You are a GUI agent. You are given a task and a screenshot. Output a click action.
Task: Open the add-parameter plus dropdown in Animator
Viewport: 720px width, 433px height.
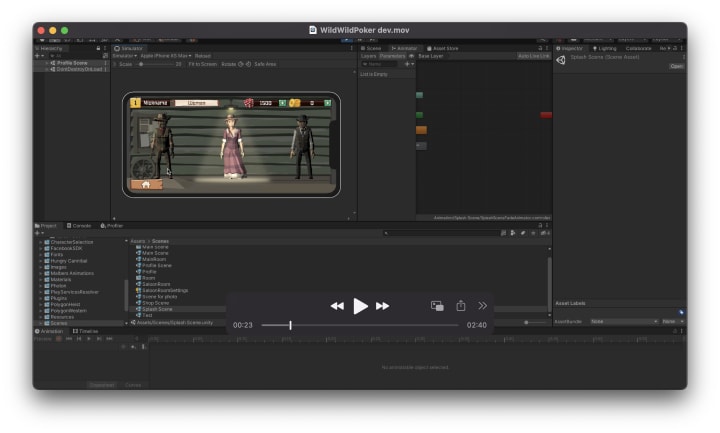(409, 64)
